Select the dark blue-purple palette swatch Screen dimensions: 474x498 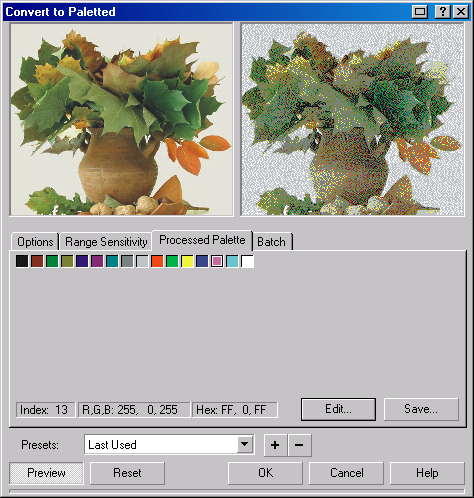pyautogui.click(x=82, y=261)
